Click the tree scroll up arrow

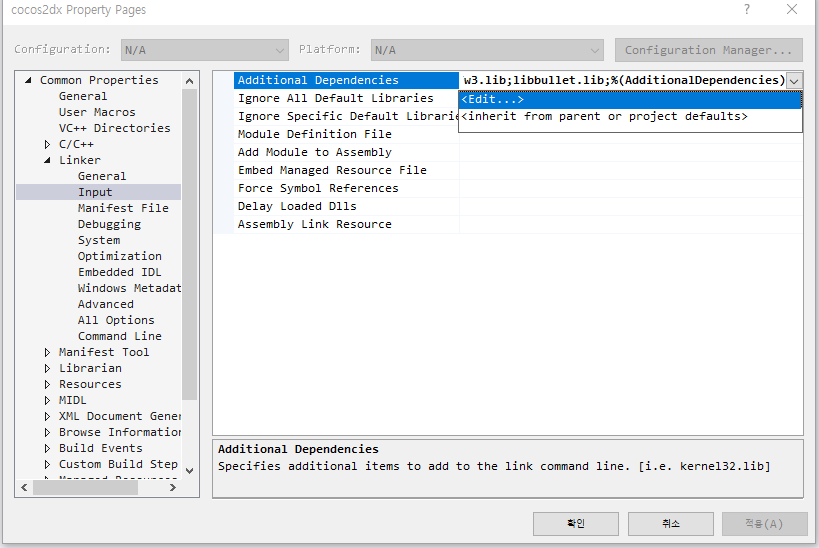pos(190,81)
